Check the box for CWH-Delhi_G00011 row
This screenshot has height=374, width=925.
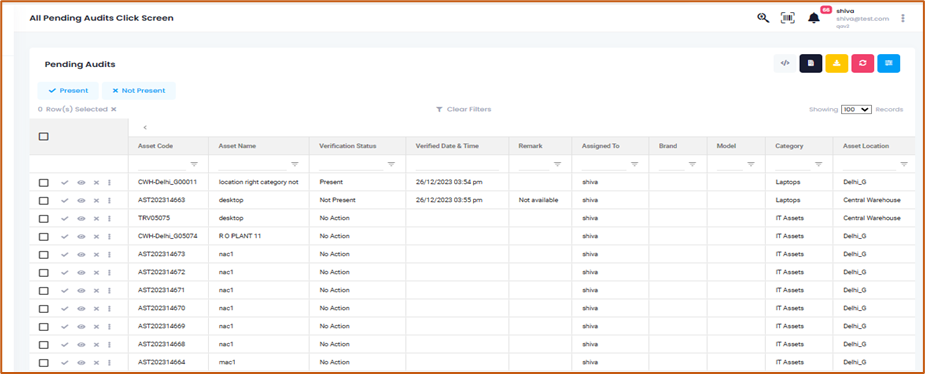(x=44, y=183)
